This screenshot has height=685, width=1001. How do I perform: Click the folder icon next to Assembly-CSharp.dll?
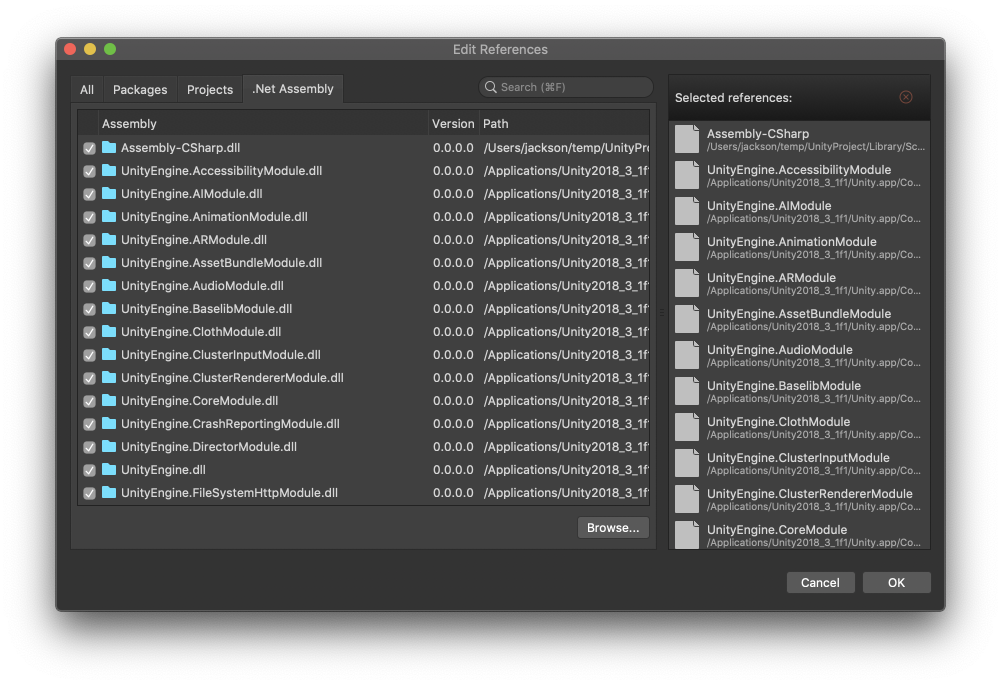tap(109, 147)
